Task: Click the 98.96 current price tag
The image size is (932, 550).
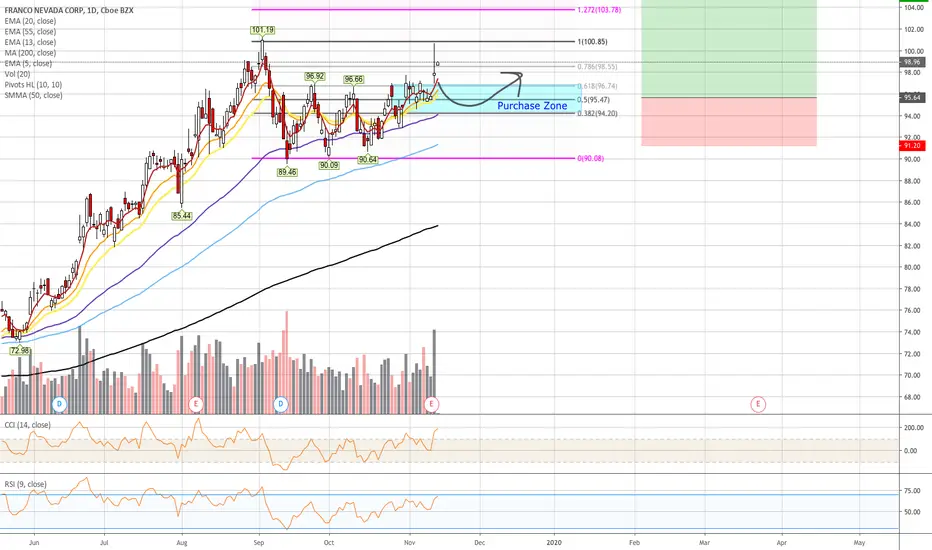Action: (x=912, y=62)
